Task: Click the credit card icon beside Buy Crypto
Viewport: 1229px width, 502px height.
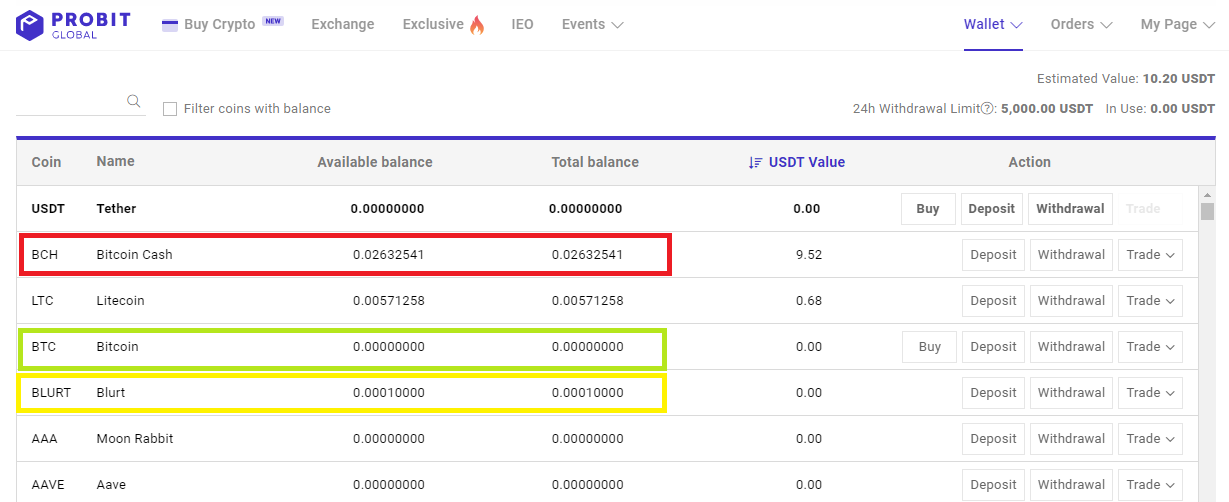Action: (170, 25)
